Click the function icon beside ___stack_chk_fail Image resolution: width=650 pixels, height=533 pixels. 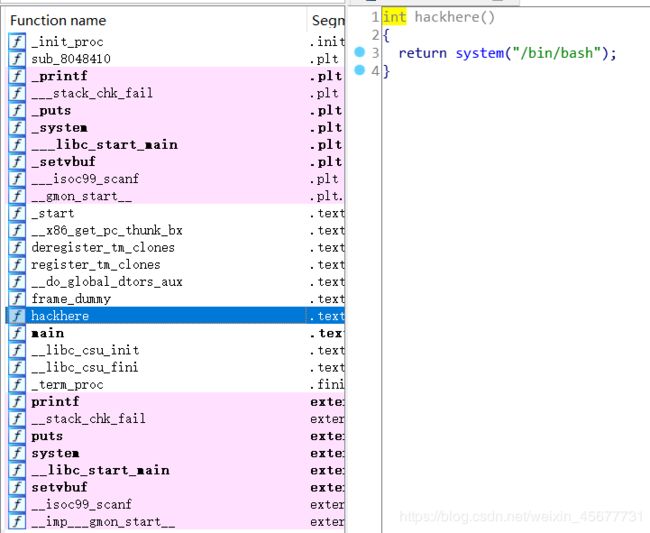tap(17, 93)
